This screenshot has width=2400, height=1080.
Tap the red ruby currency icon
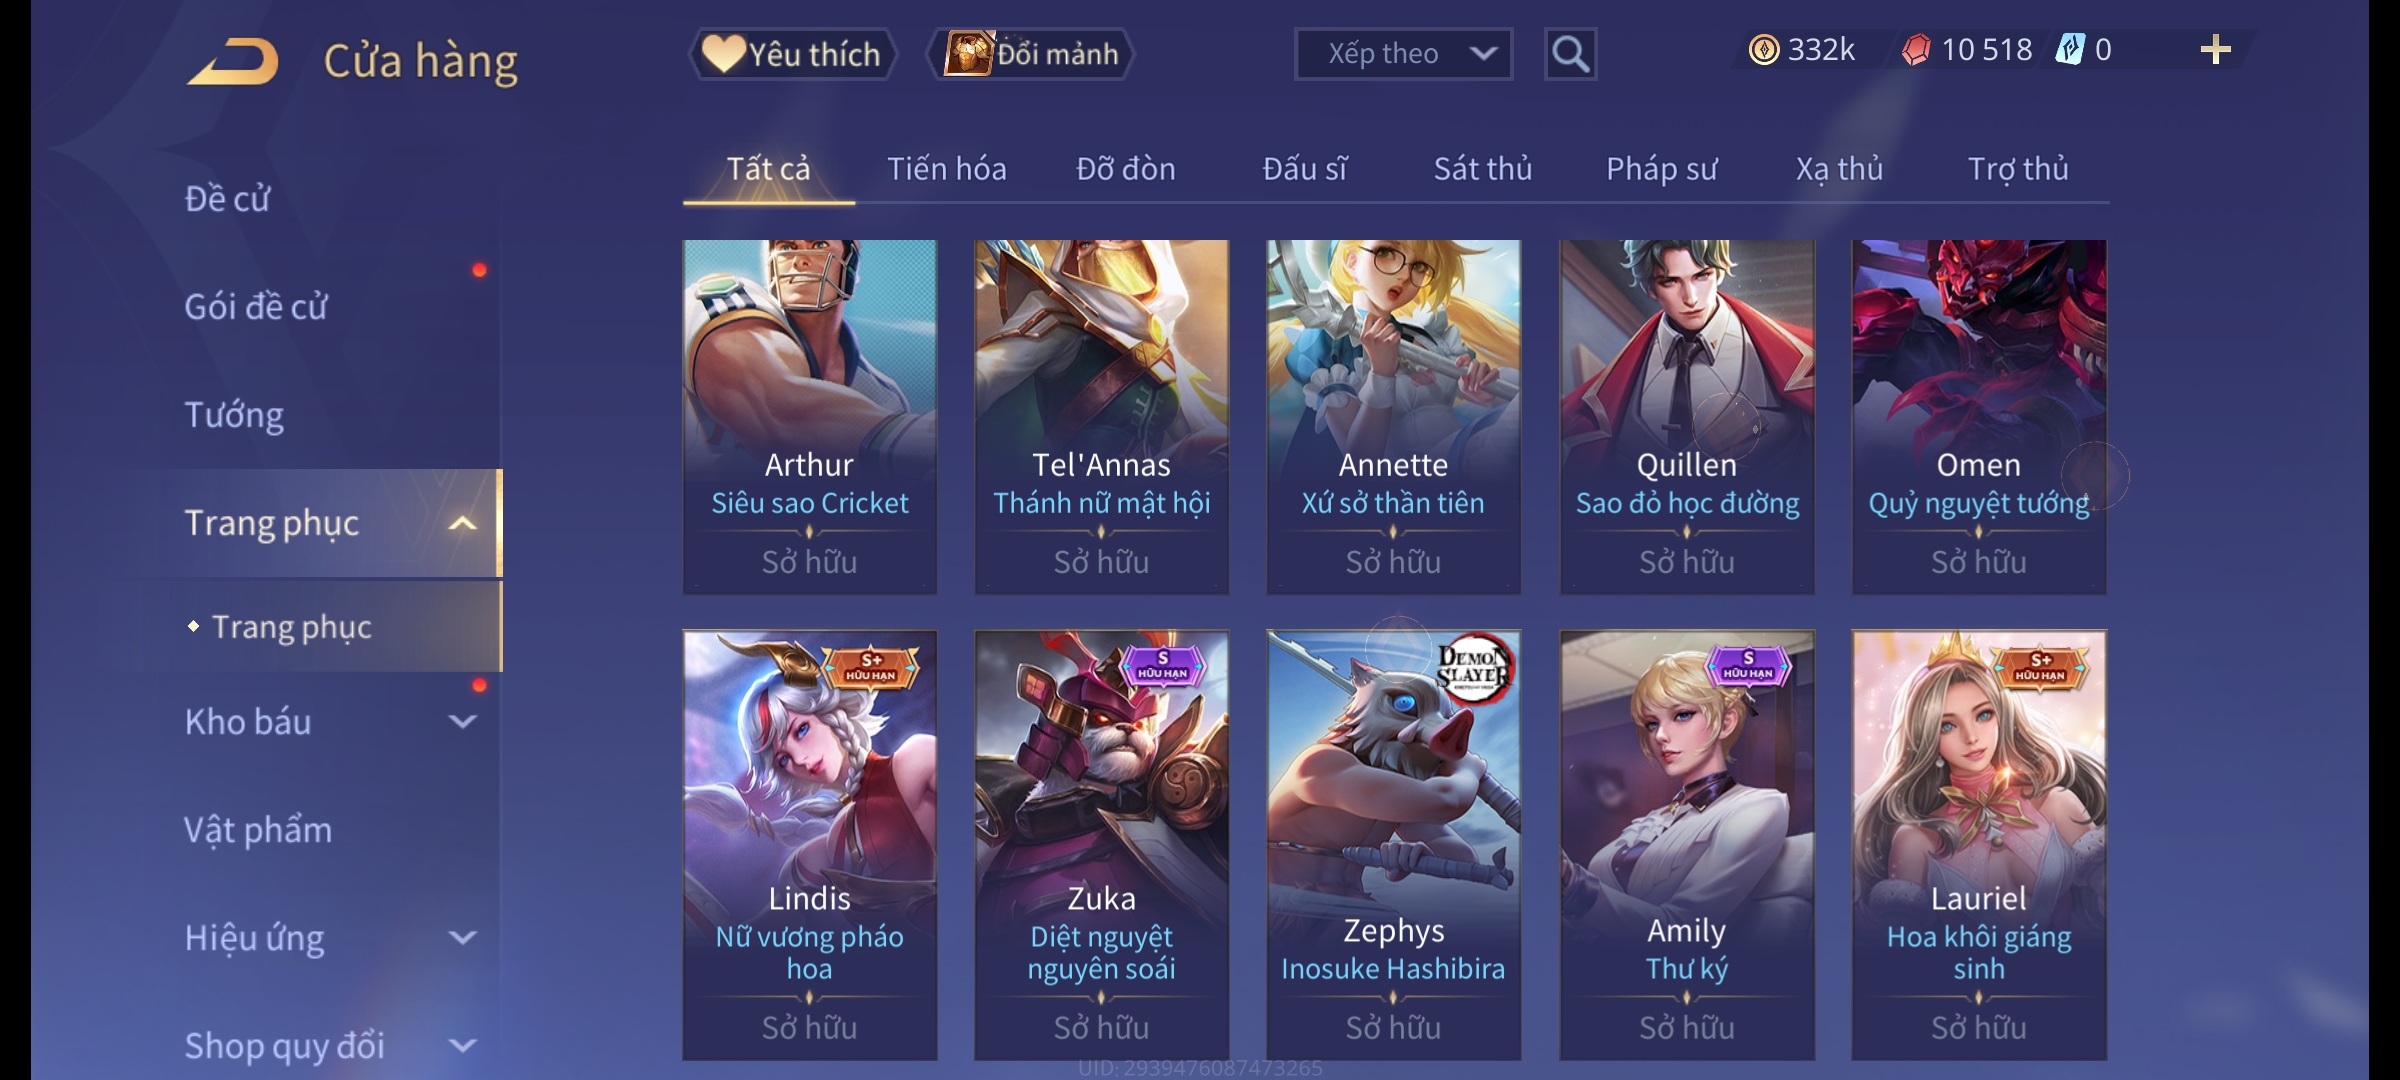(x=1916, y=50)
